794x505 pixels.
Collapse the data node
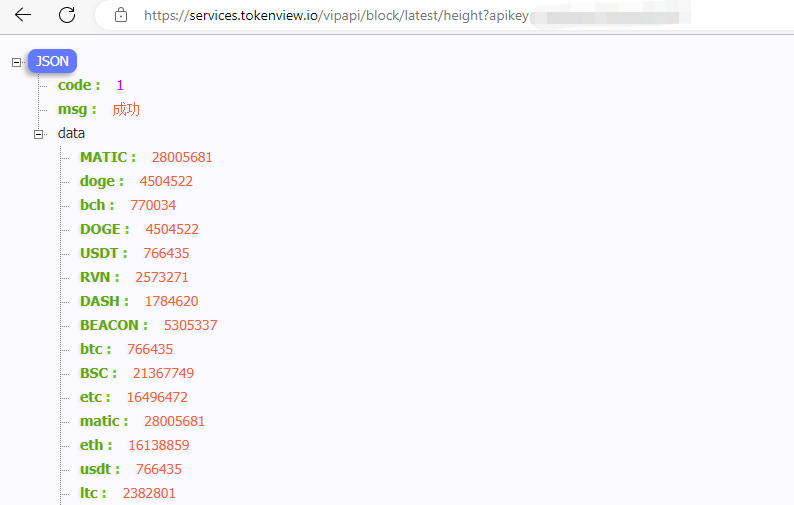pos(38,134)
